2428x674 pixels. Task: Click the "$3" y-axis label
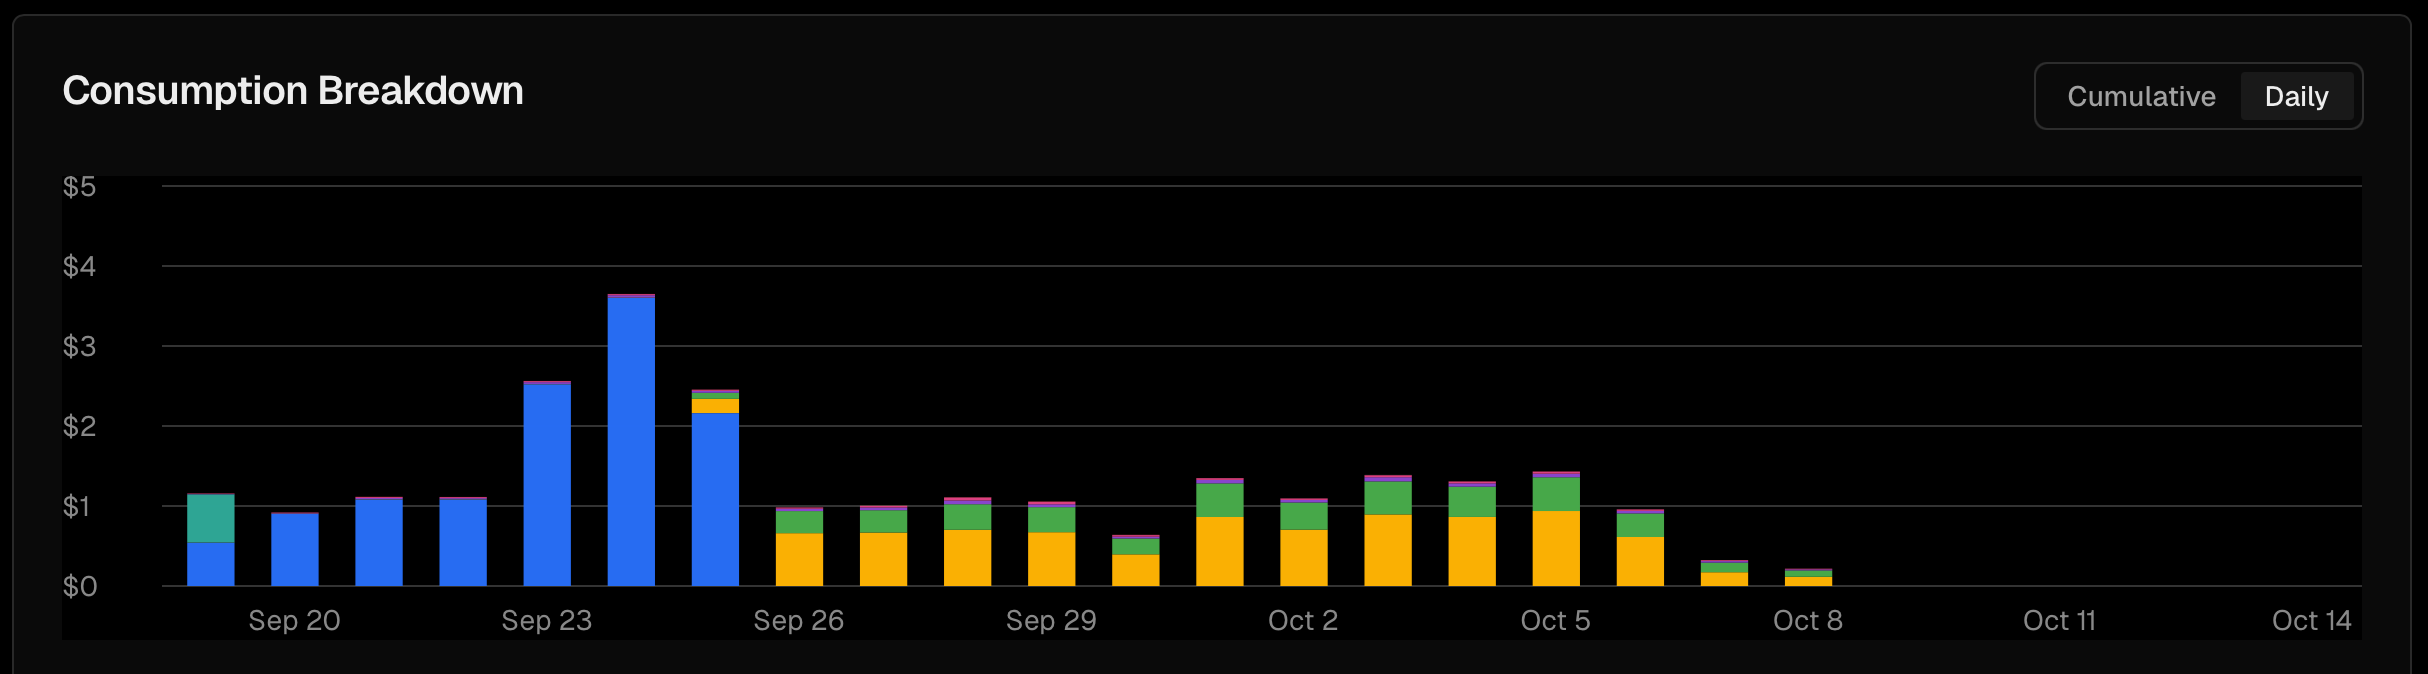coord(80,347)
